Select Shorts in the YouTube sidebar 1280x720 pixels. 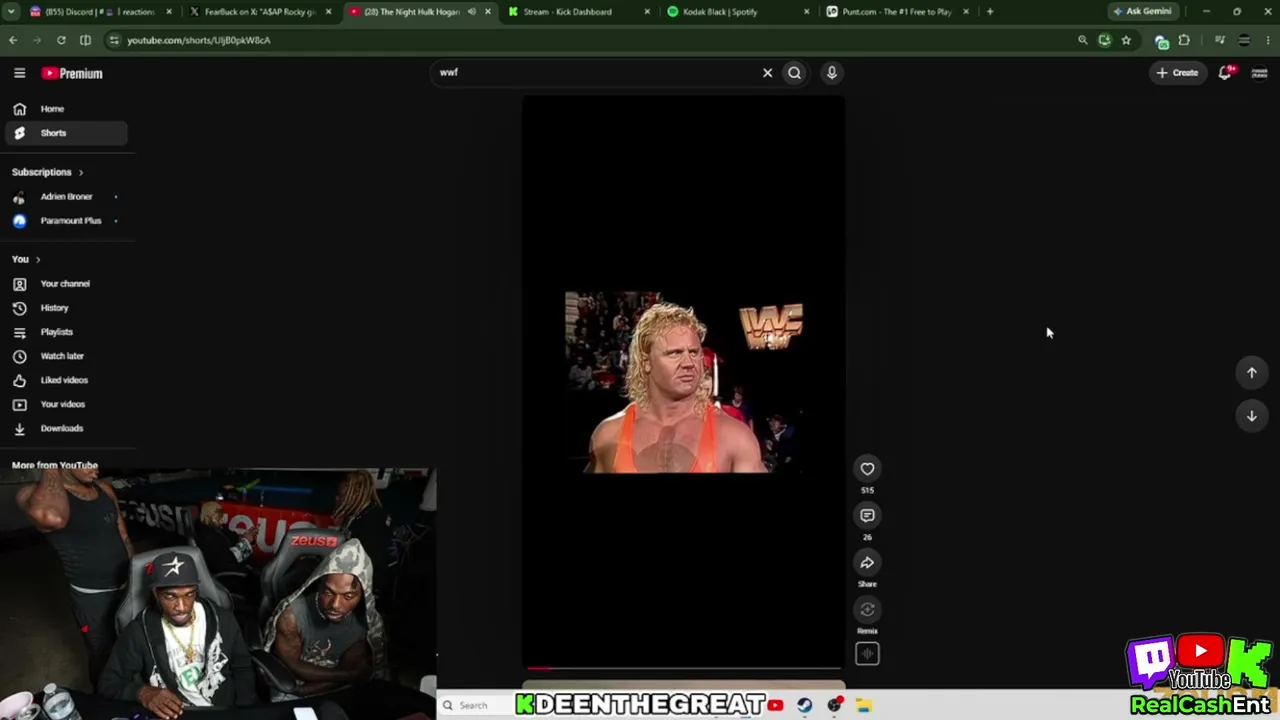point(66,133)
